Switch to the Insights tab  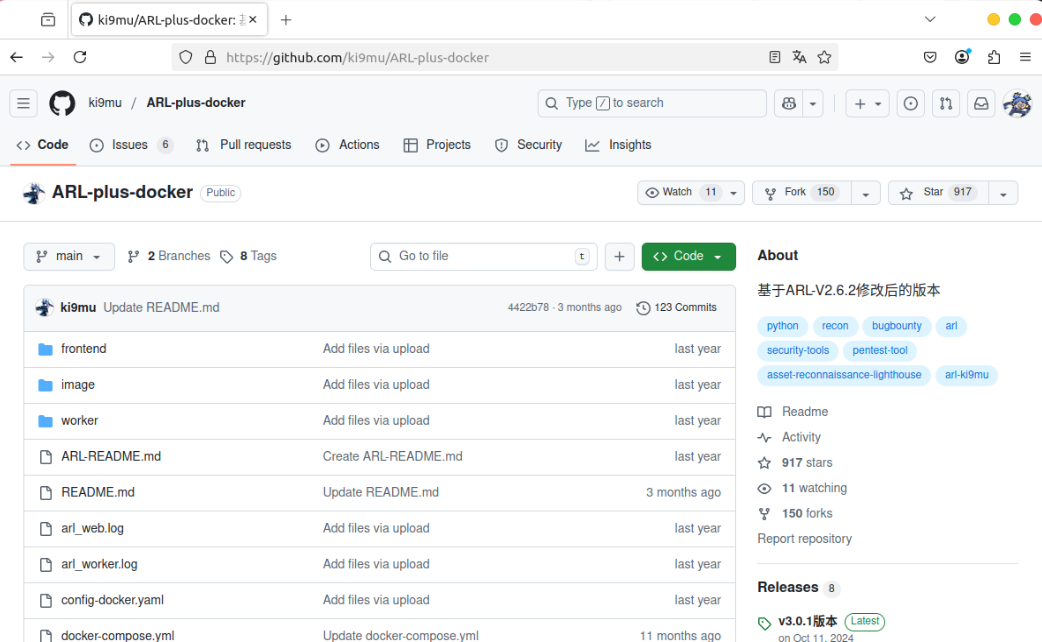[618, 145]
